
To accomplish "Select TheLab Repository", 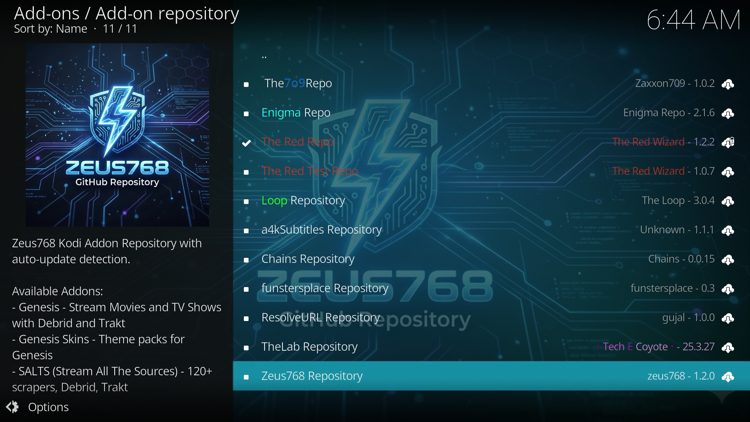I will coord(491,346).
